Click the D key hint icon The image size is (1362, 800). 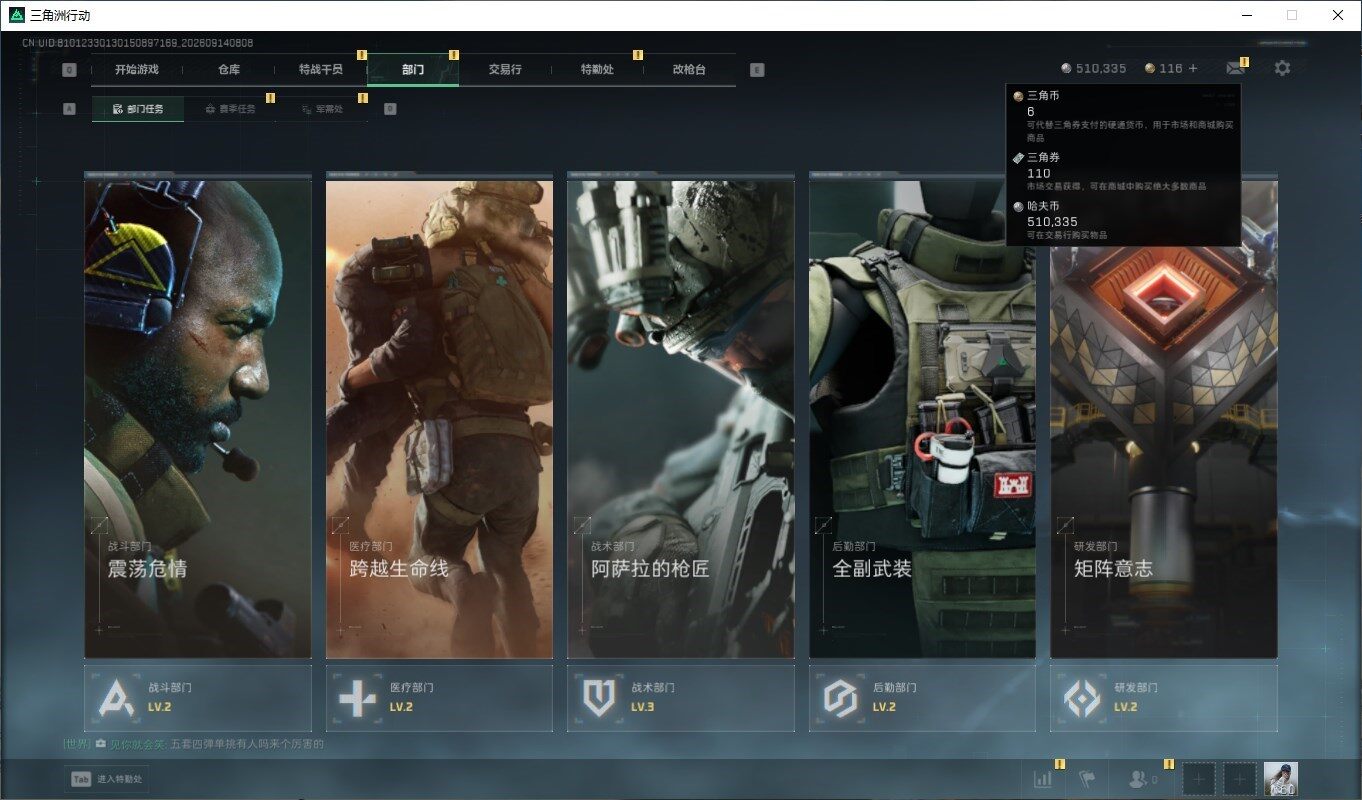[x=390, y=109]
